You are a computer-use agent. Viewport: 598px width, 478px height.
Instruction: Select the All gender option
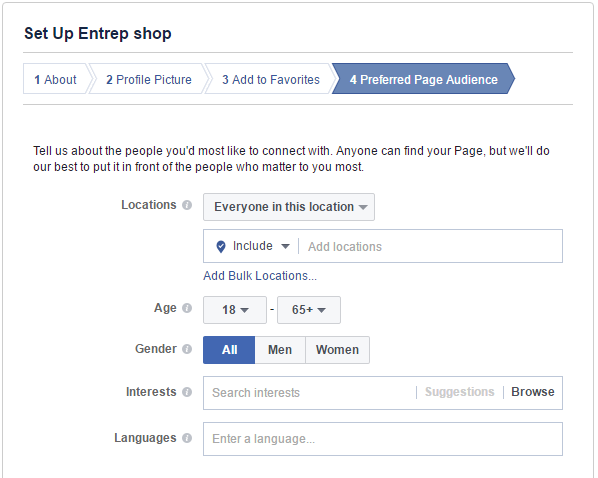pyautogui.click(x=229, y=350)
